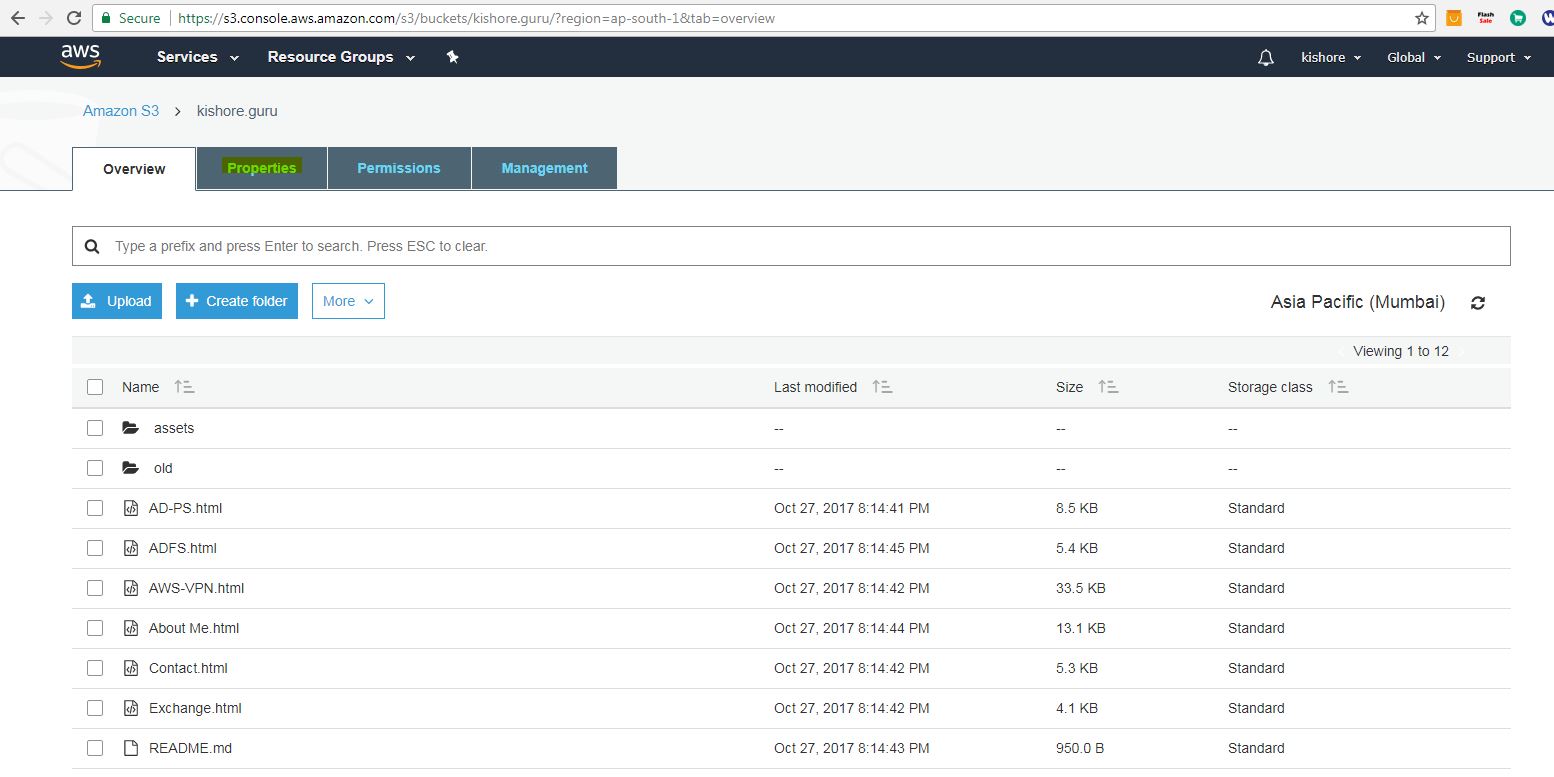Click the pin shortcut icon in navbar
This screenshot has height=777, width=1554.
coord(452,57)
